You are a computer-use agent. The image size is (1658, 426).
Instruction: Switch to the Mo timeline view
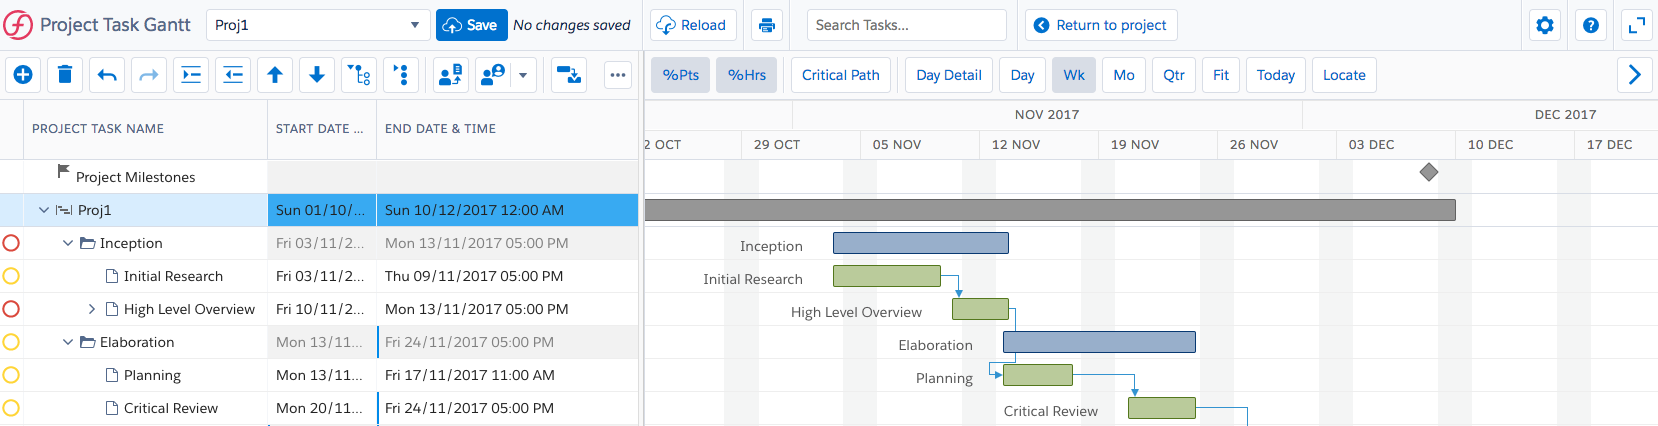[x=1124, y=75]
